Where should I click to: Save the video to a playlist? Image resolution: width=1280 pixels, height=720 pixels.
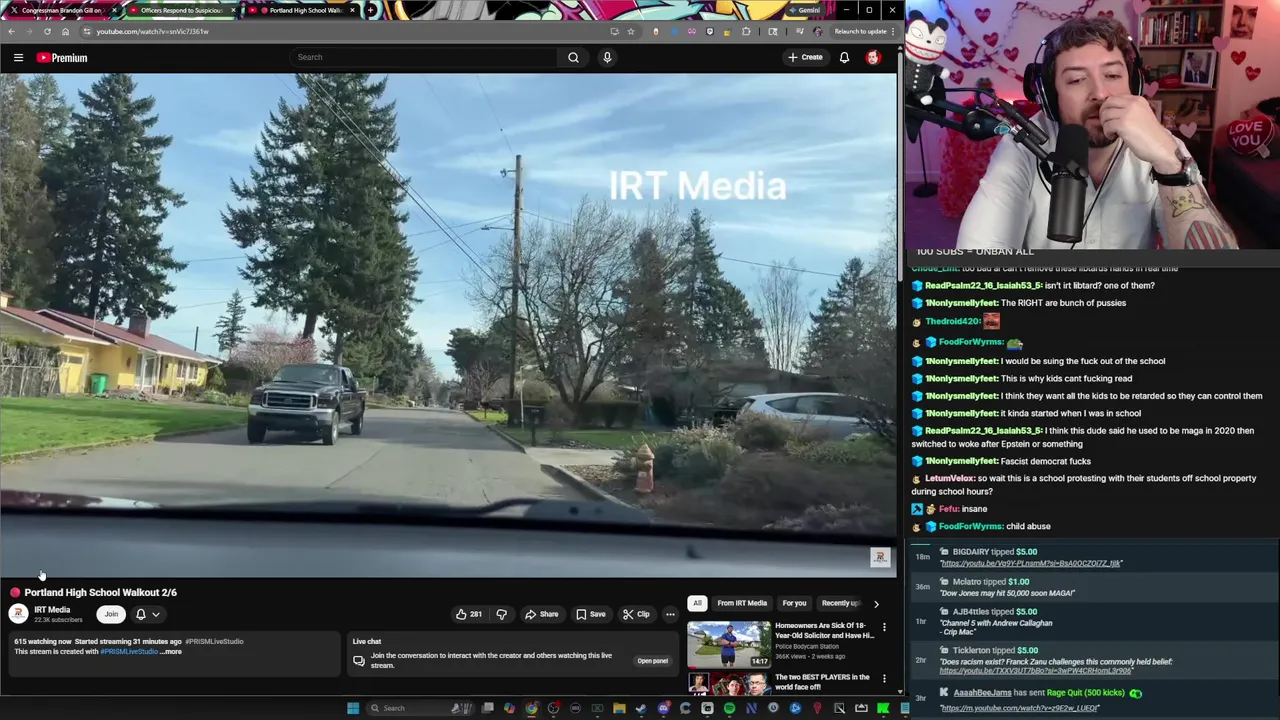click(590, 614)
